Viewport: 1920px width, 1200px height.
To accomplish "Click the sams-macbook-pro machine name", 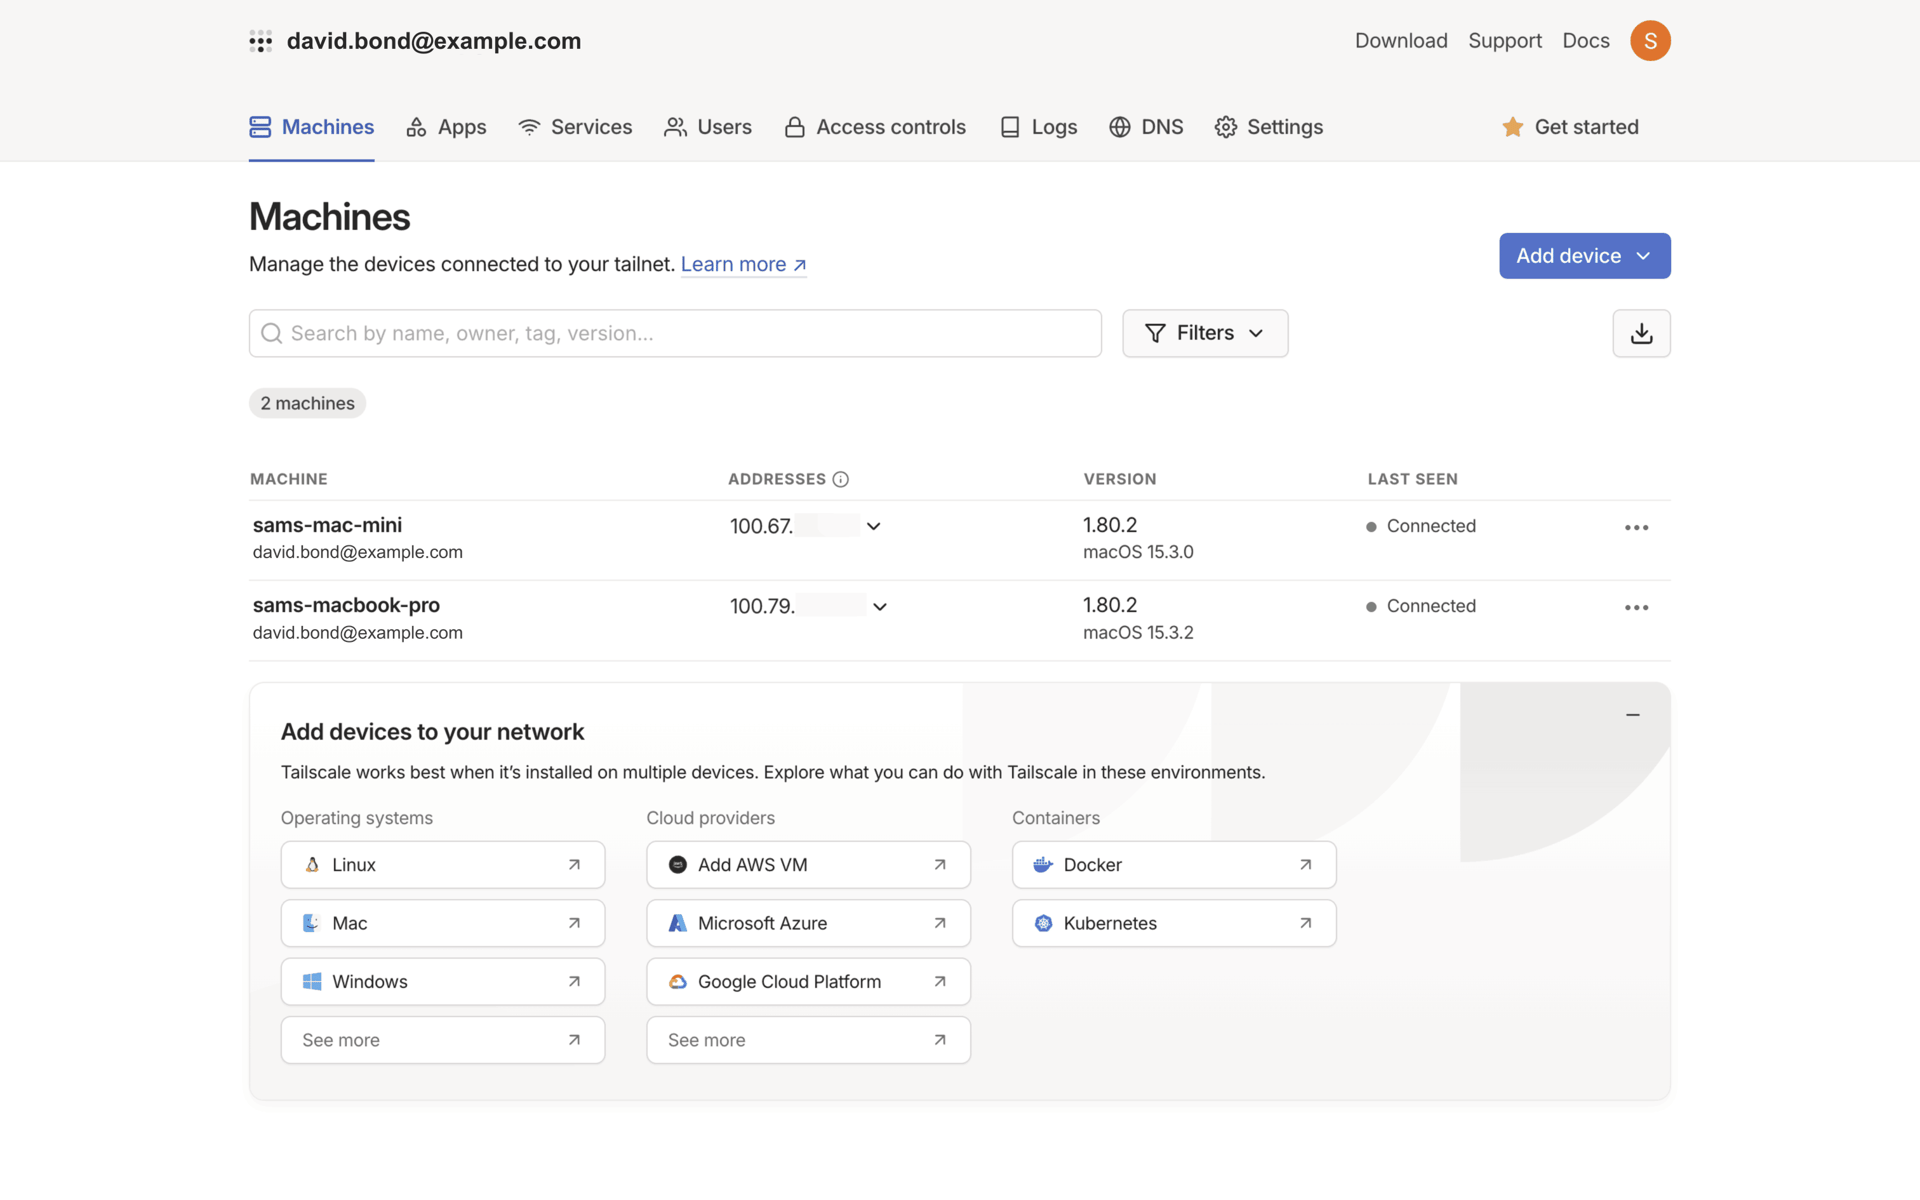I will 346,605.
